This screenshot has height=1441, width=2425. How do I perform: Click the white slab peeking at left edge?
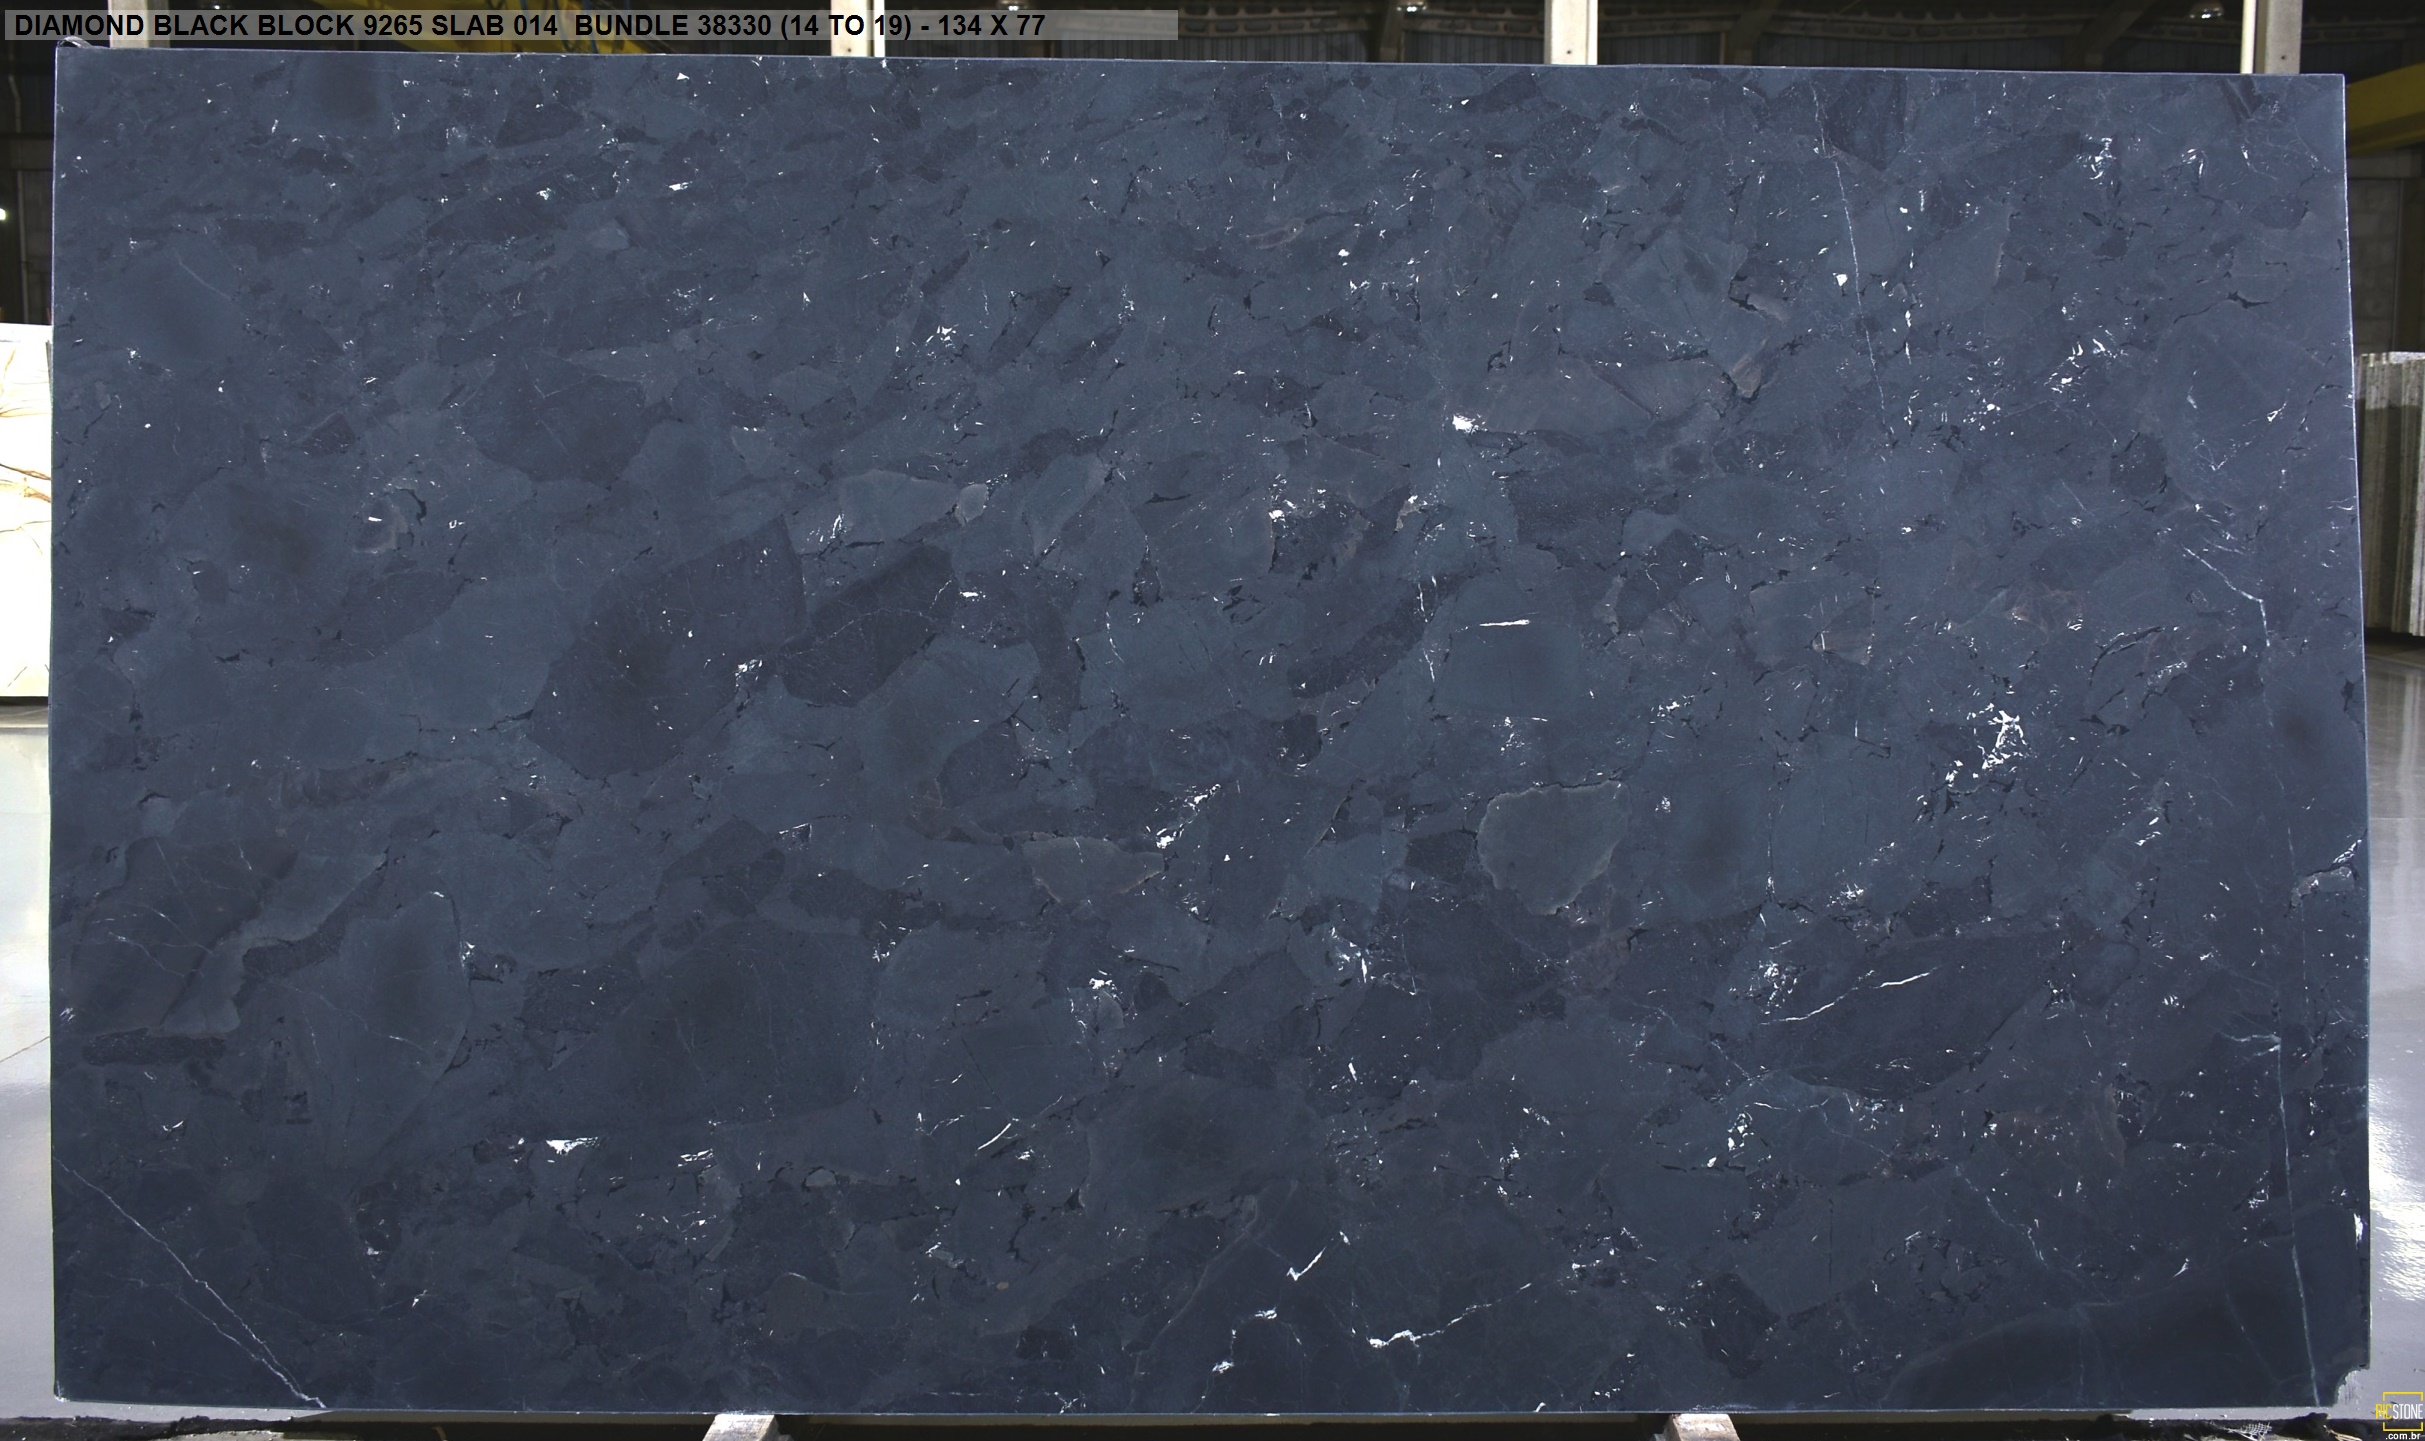(x=24, y=510)
